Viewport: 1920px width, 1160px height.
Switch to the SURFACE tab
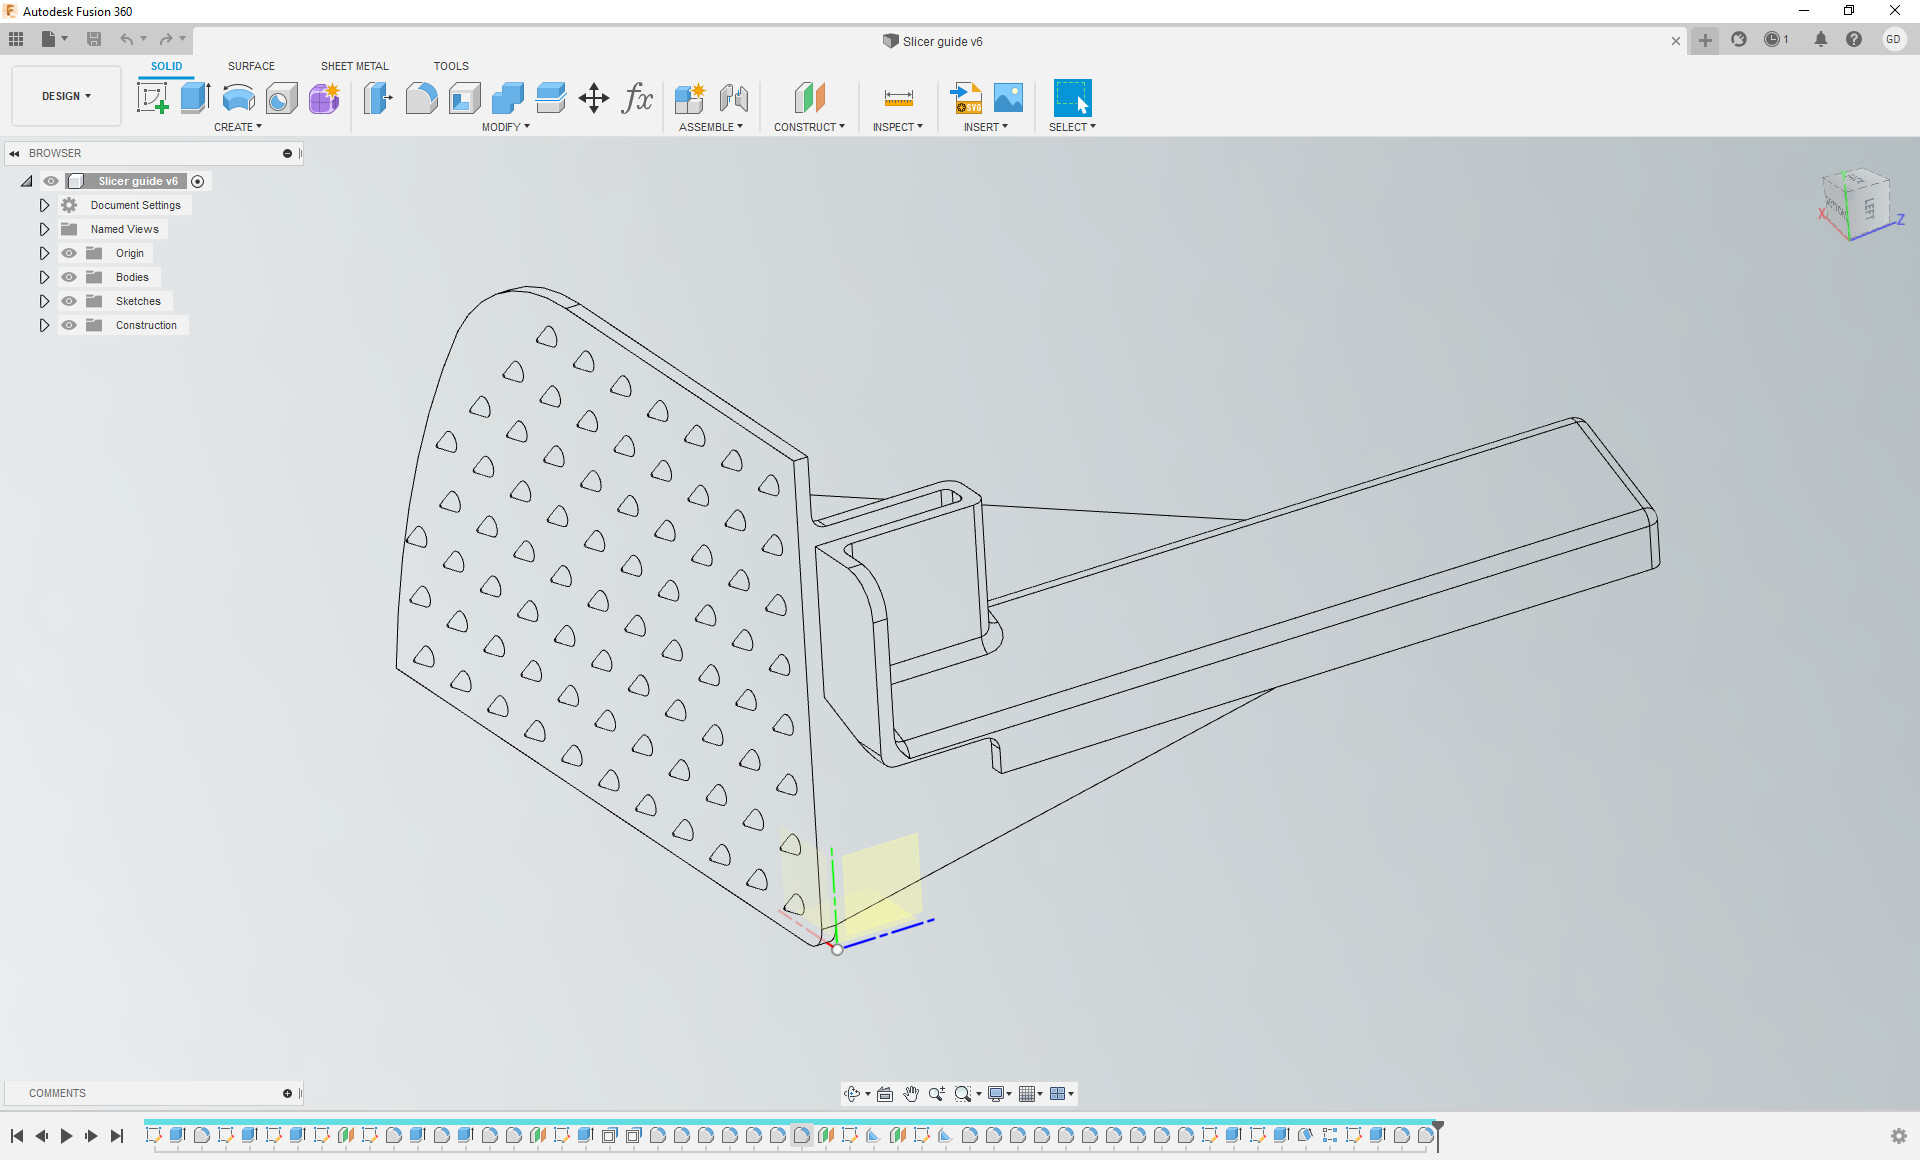(251, 66)
